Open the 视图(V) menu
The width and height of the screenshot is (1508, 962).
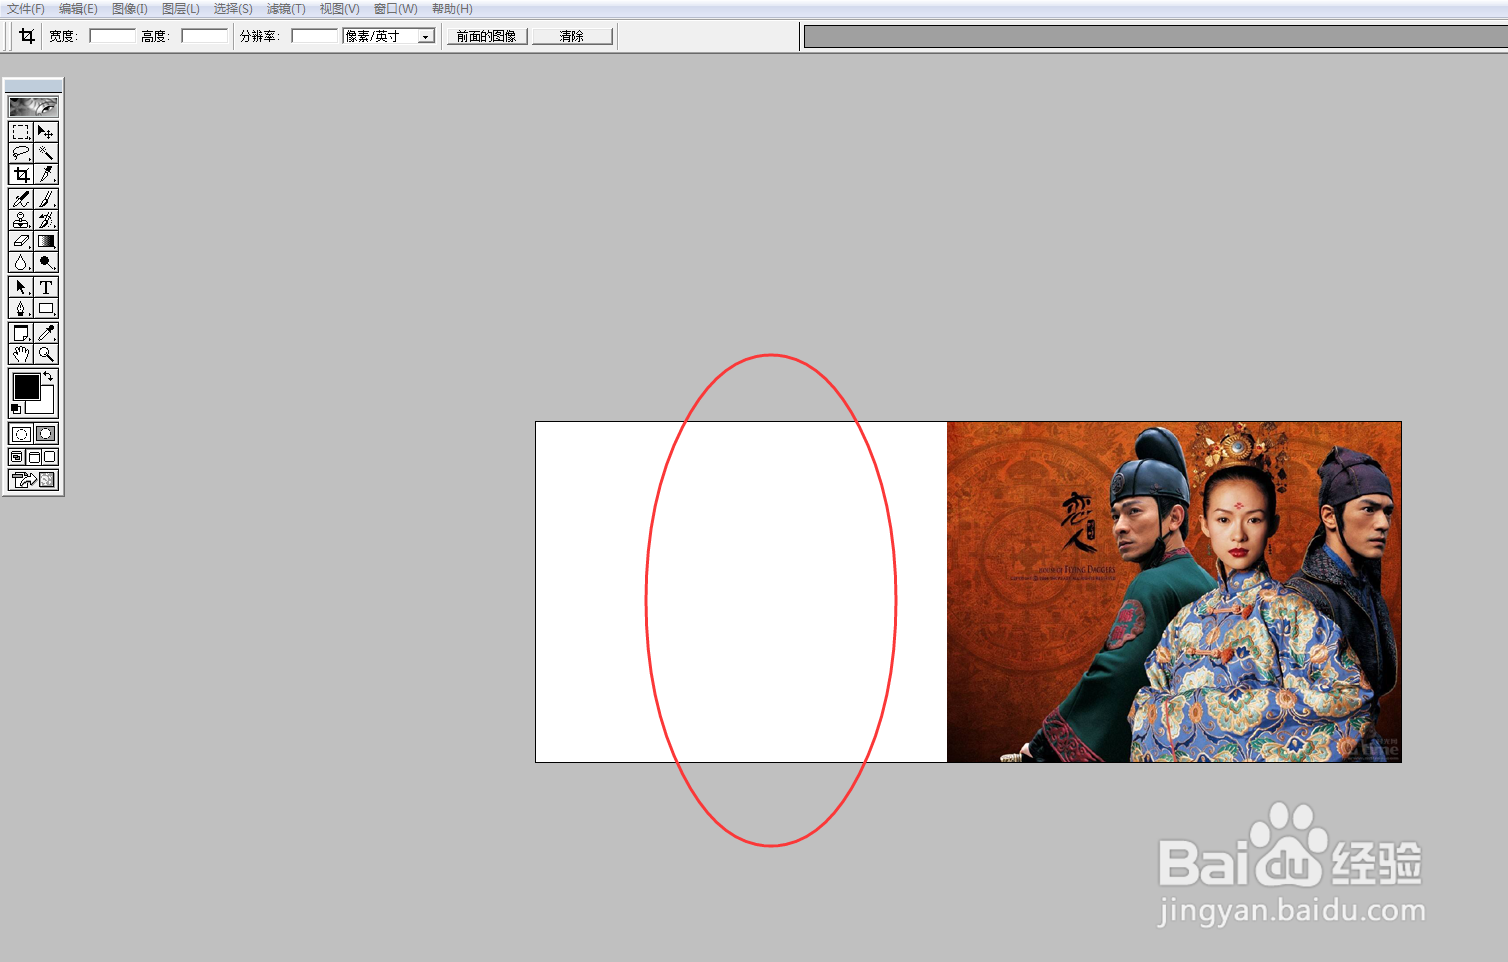339,9
